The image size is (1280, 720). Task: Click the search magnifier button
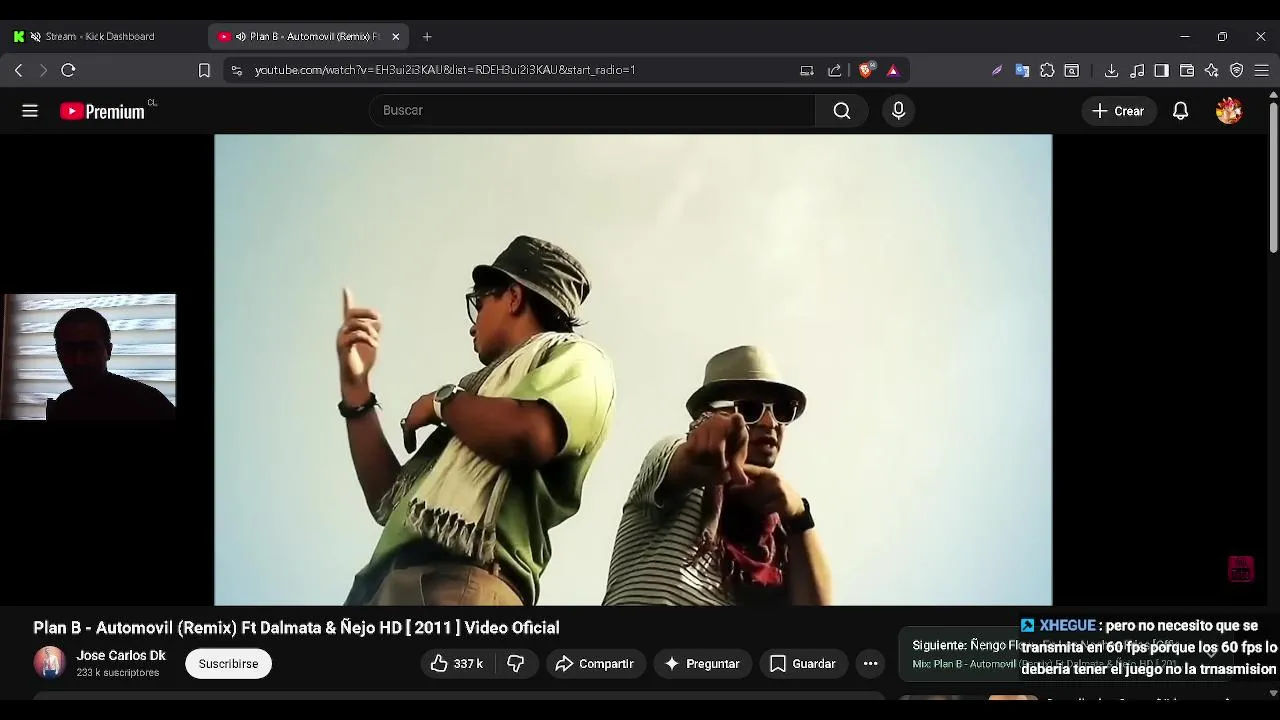coord(842,111)
